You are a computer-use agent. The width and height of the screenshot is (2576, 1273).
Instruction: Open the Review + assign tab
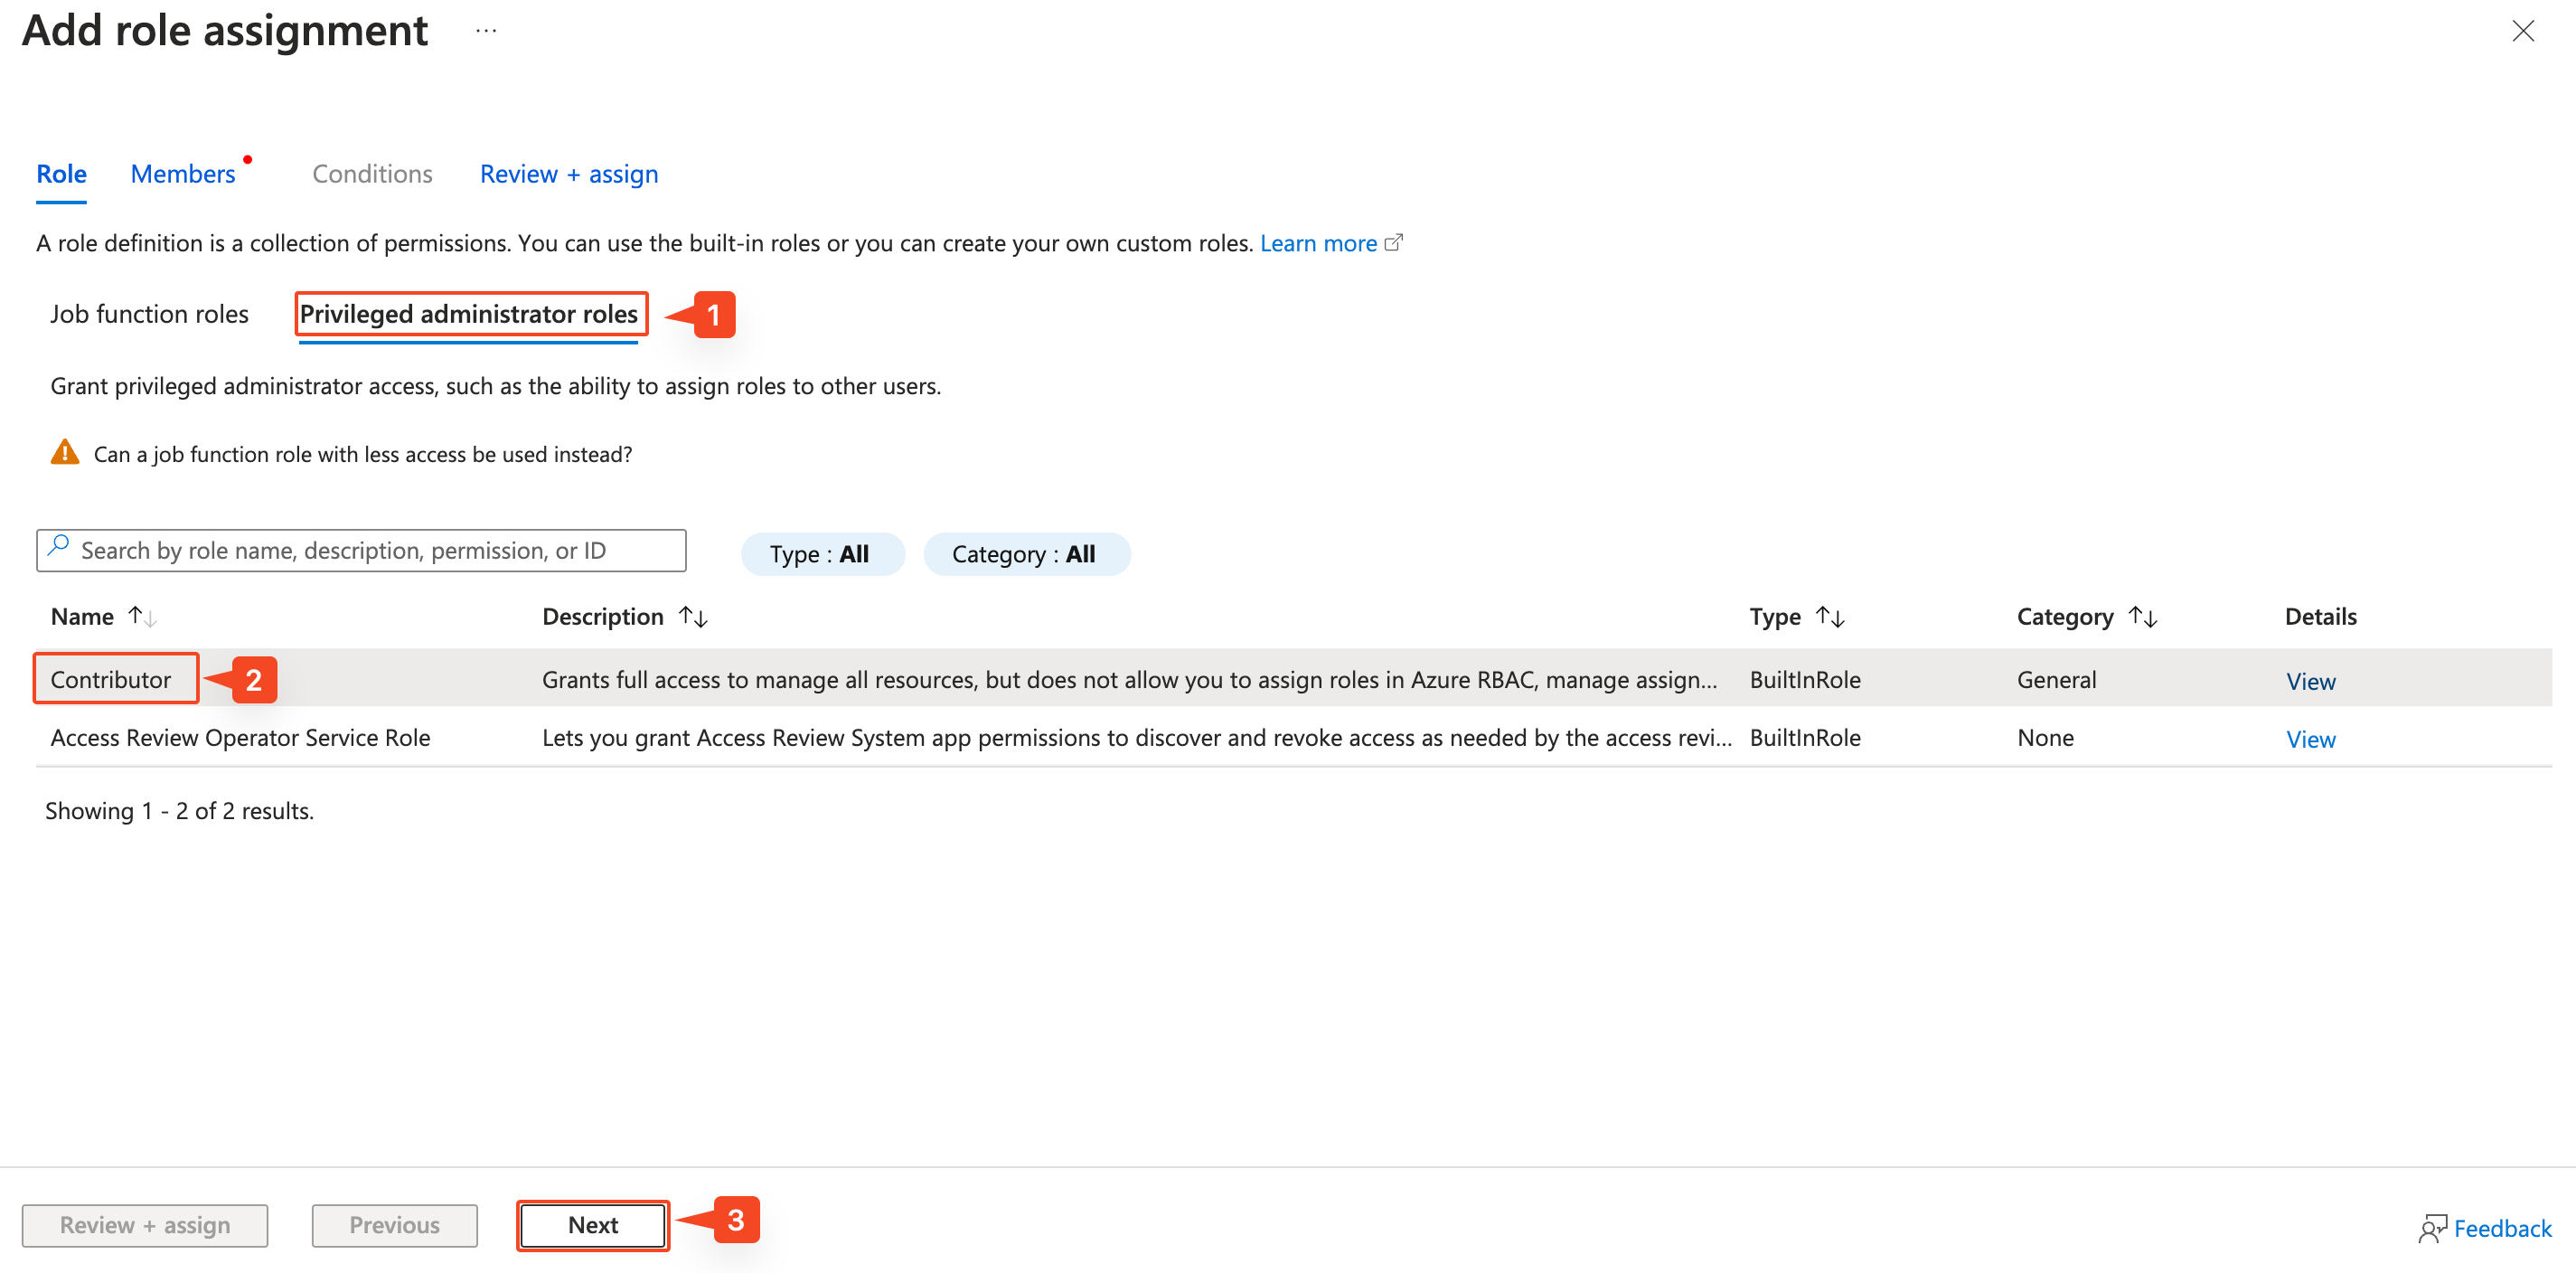point(569,174)
